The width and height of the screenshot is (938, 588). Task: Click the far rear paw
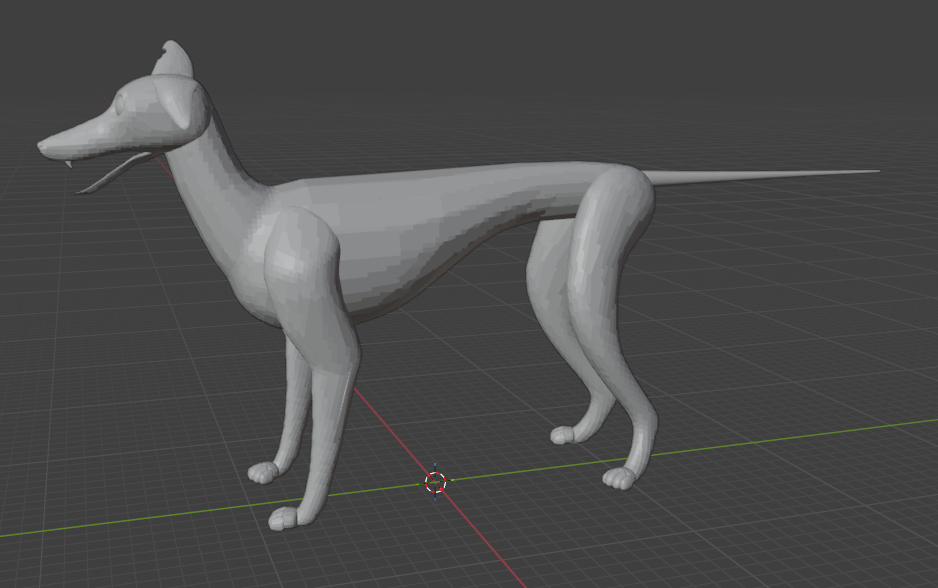click(565, 435)
